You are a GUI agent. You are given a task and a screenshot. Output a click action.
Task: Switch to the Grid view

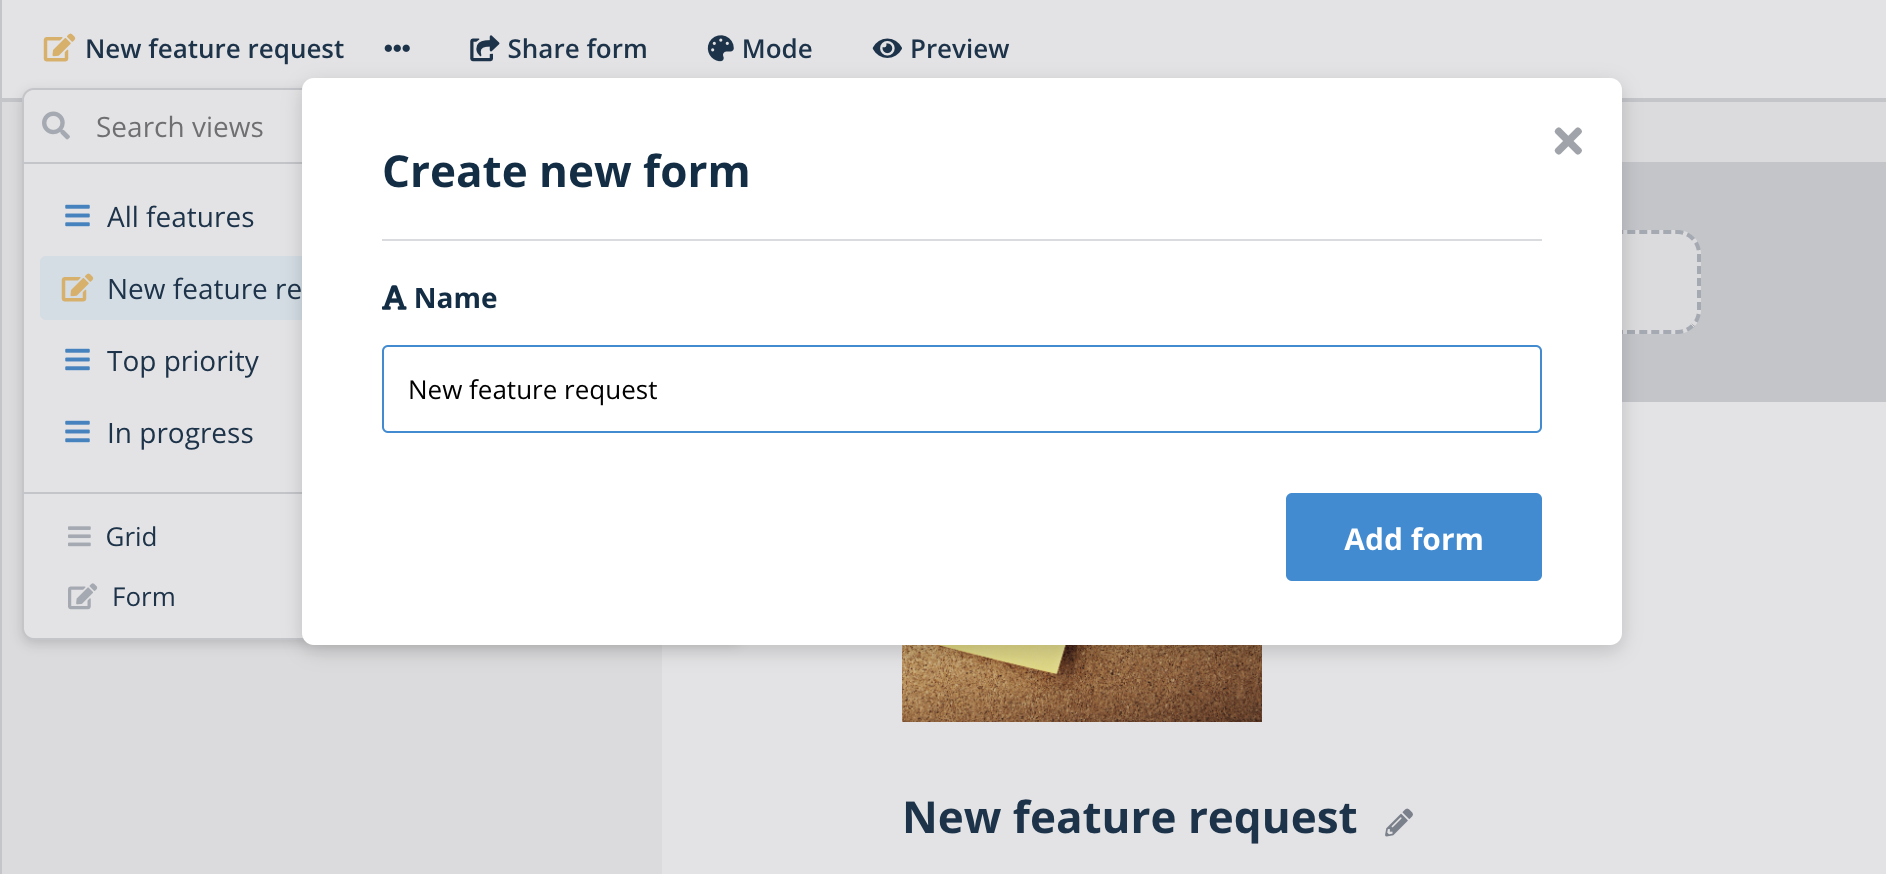pos(132,536)
